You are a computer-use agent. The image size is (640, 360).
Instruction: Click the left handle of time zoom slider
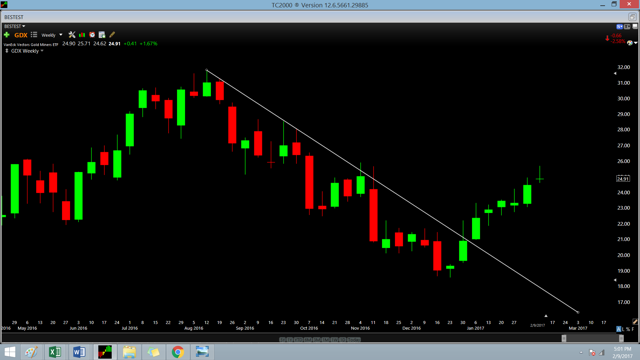[564, 338]
